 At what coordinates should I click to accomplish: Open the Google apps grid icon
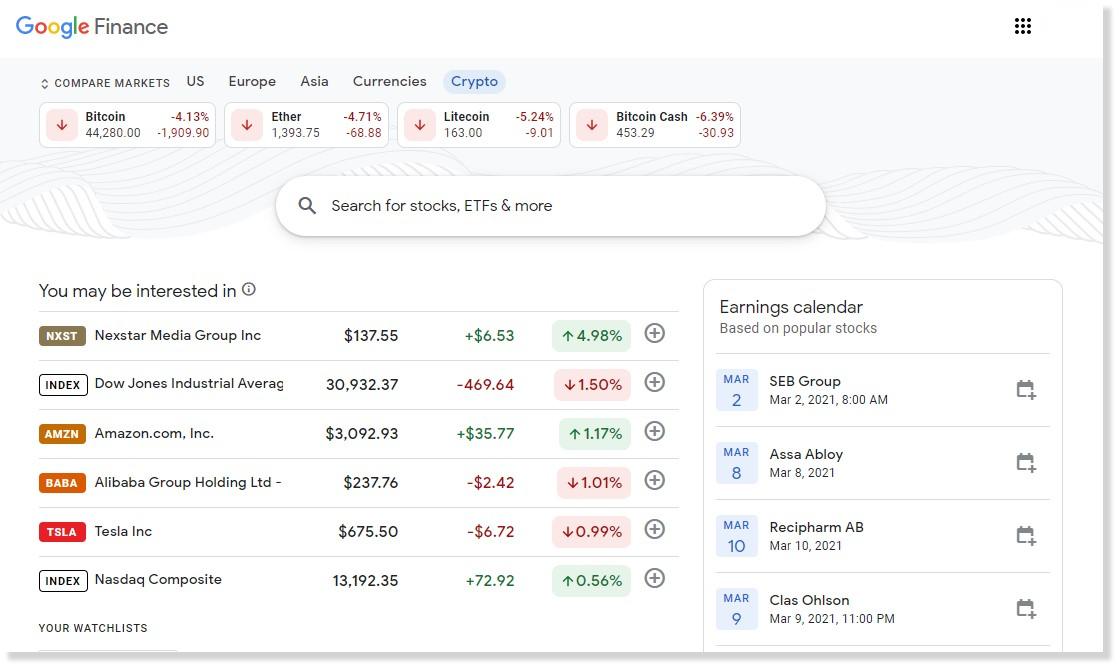coord(1023,25)
